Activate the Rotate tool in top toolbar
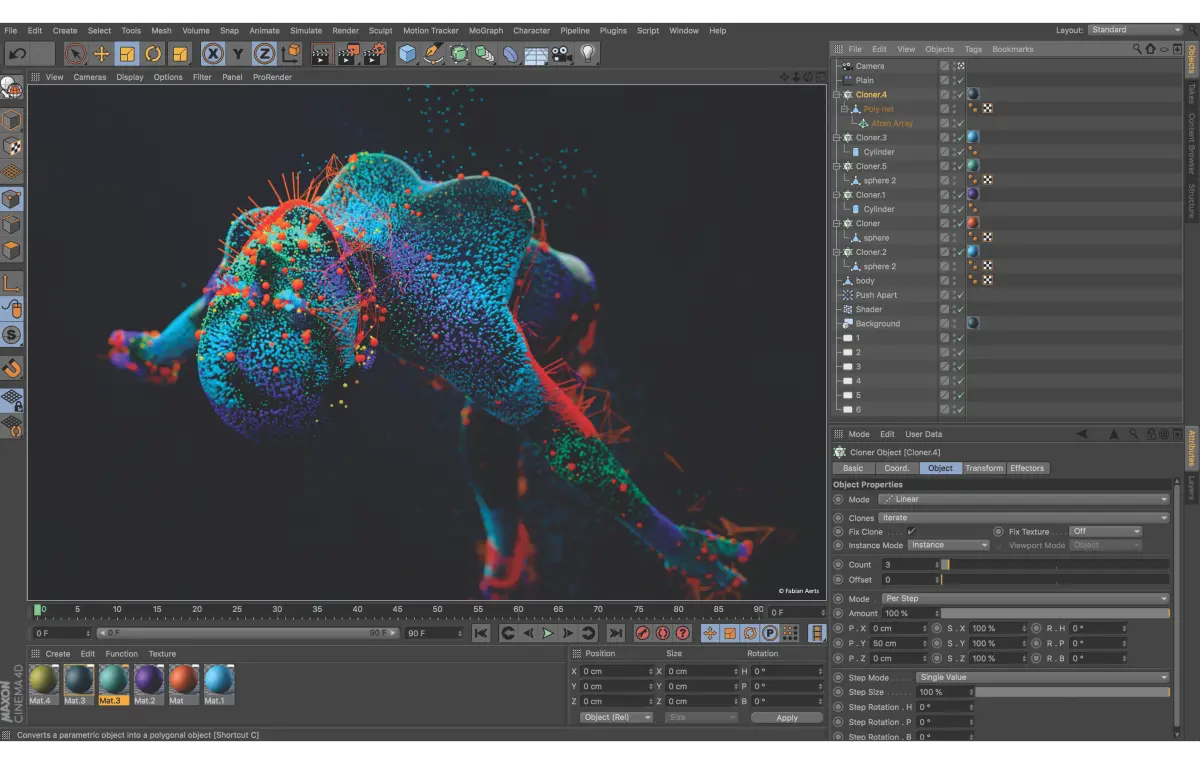 coord(154,54)
